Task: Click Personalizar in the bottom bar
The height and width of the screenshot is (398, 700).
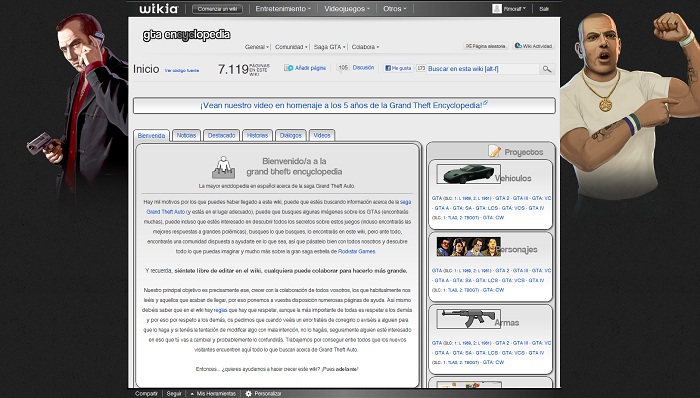Action: pos(268,394)
